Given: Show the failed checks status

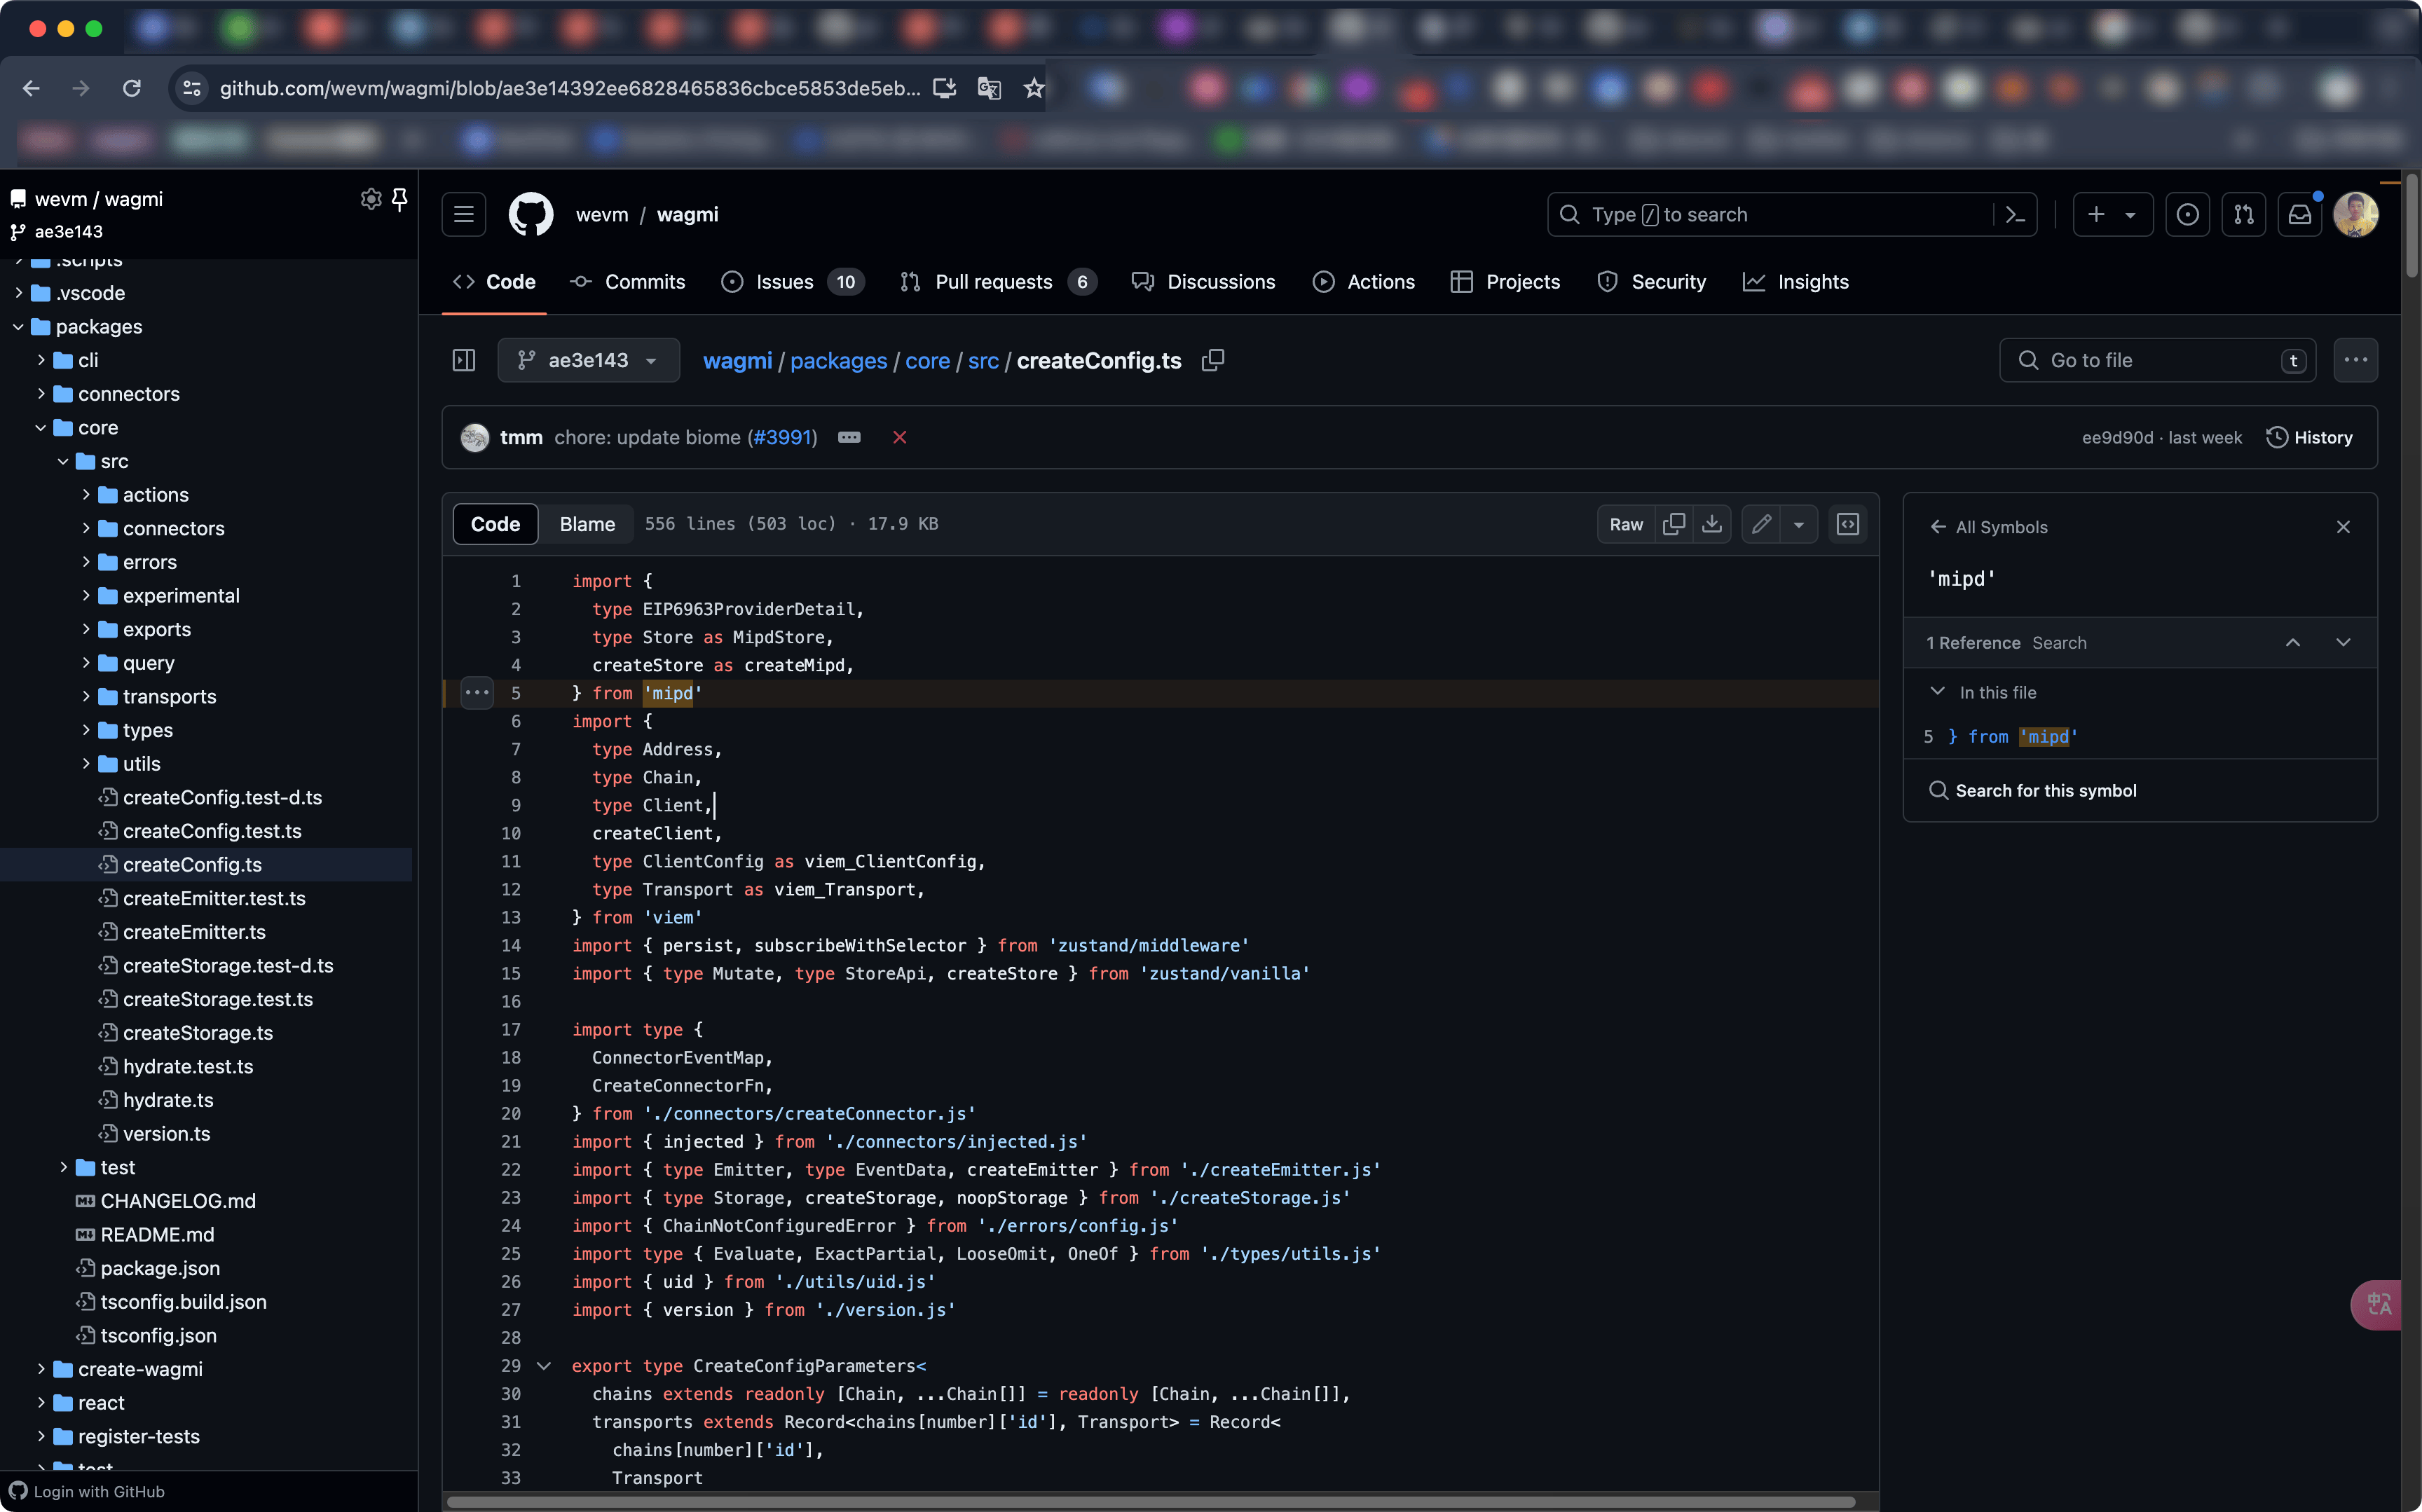Looking at the screenshot, I should (x=899, y=437).
